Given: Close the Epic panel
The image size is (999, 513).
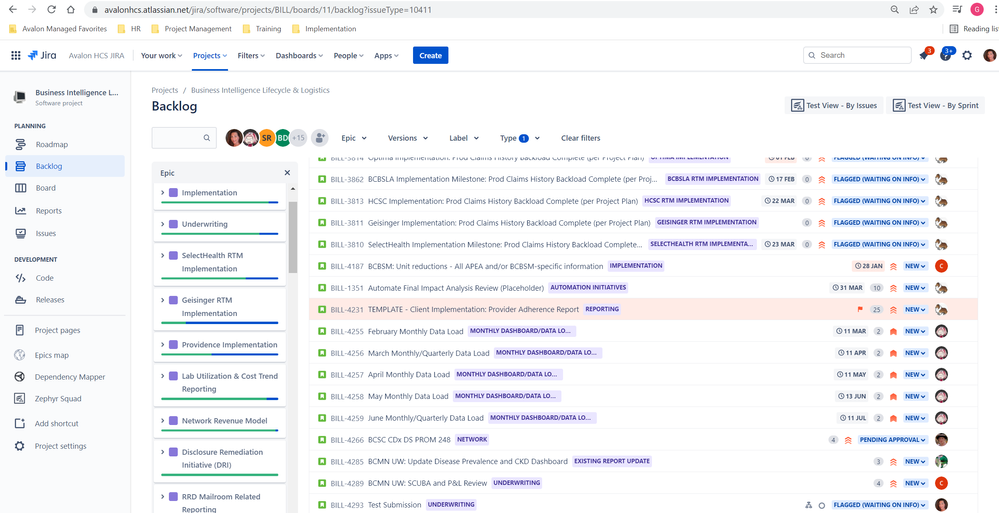Looking at the screenshot, I should (x=287, y=173).
